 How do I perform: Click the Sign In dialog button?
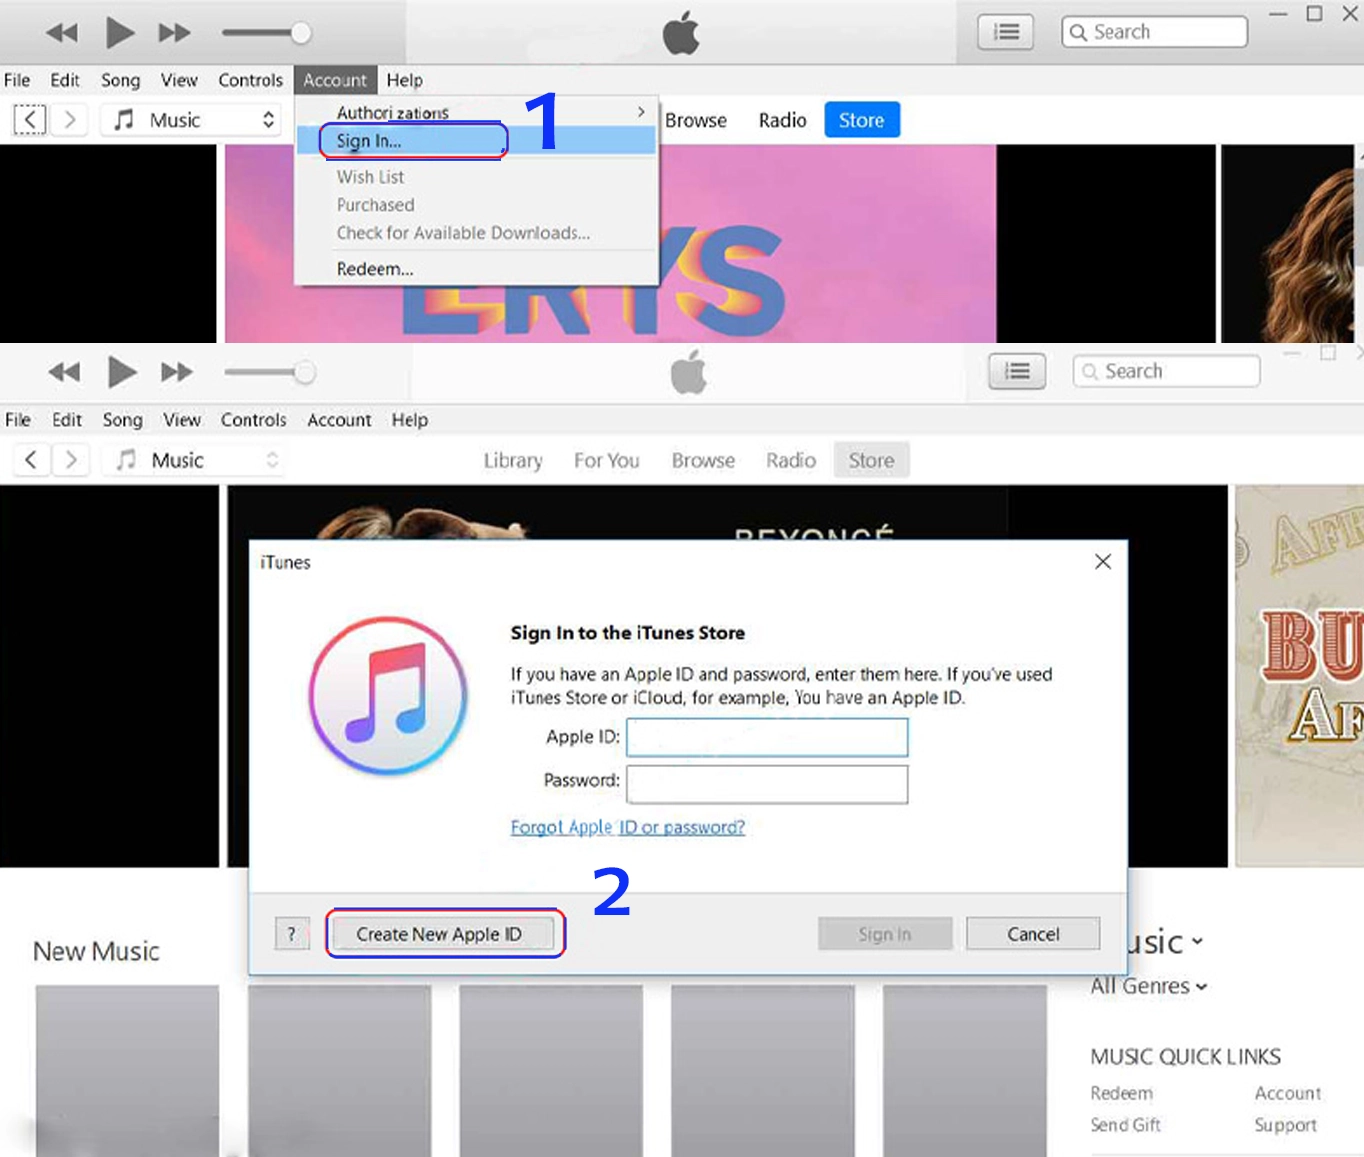(x=885, y=934)
